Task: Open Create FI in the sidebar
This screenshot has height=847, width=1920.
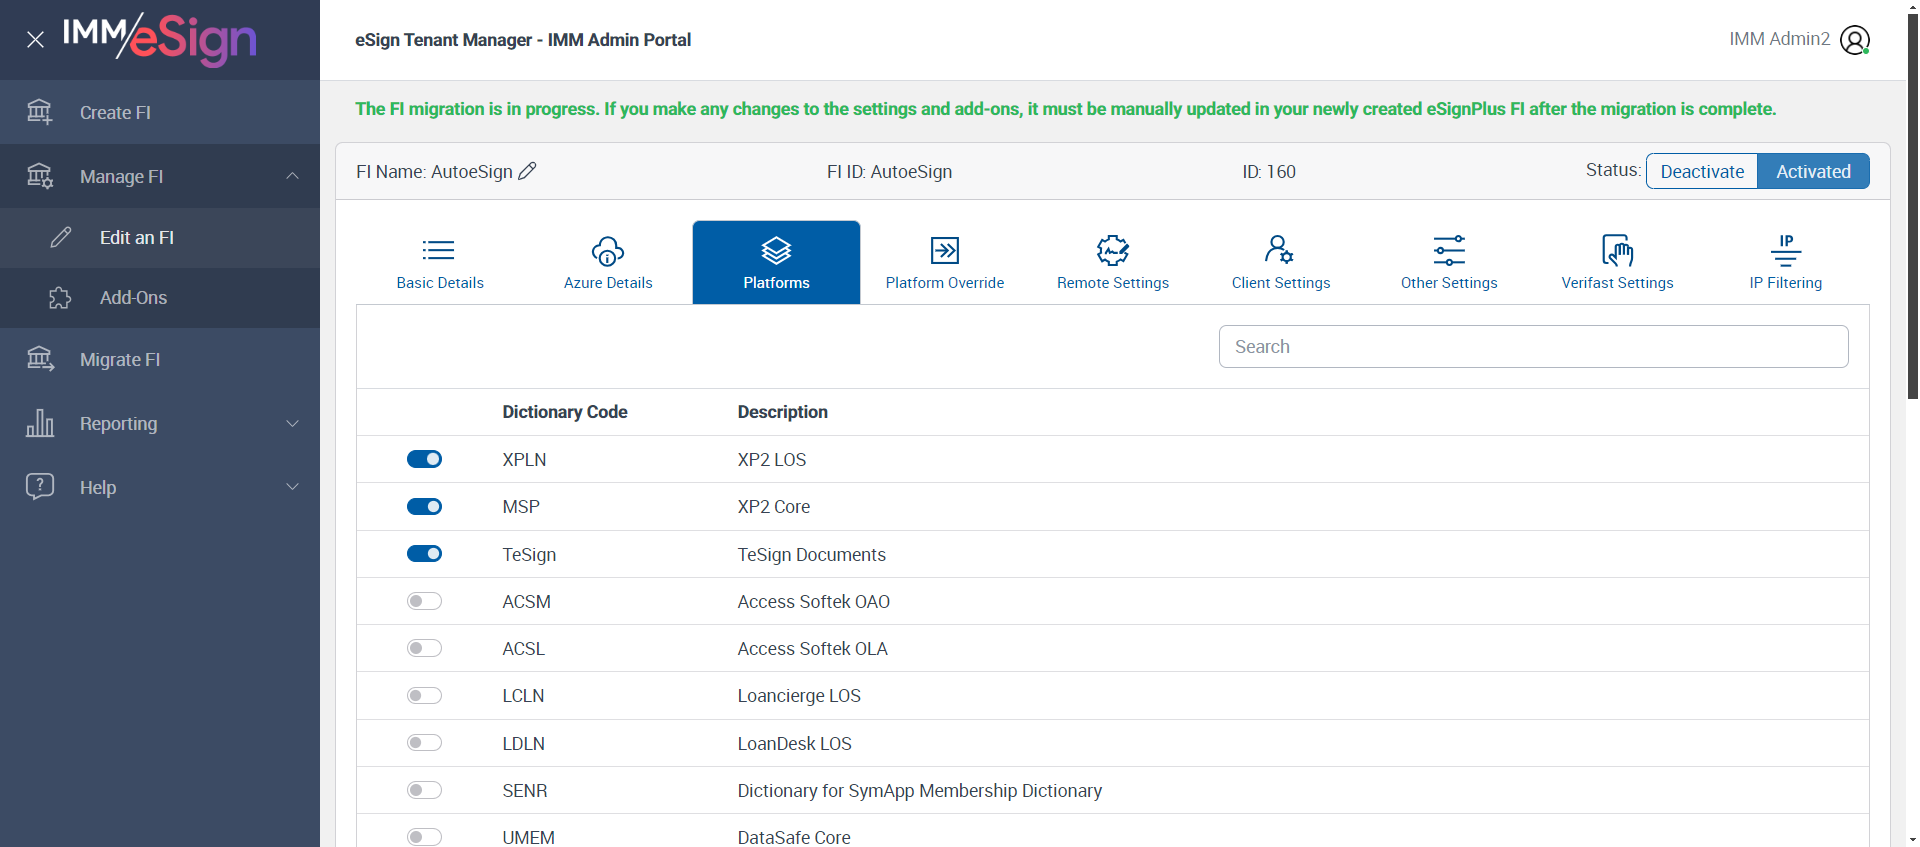Action: 160,112
